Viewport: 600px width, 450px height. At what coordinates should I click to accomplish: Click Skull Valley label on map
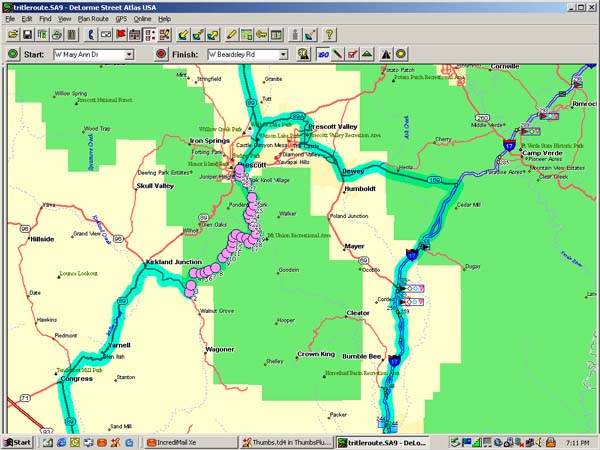click(x=155, y=186)
